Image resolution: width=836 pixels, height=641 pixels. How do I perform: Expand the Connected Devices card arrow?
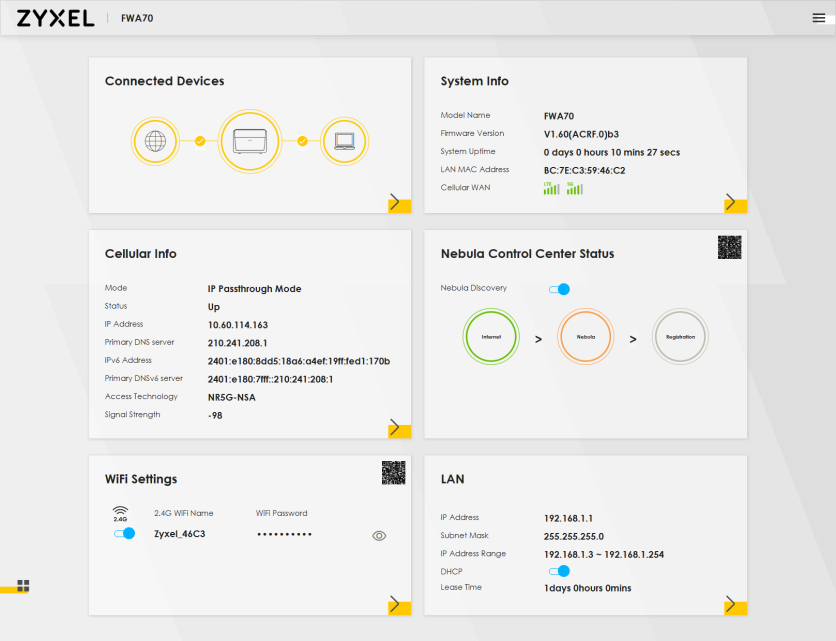coord(398,203)
